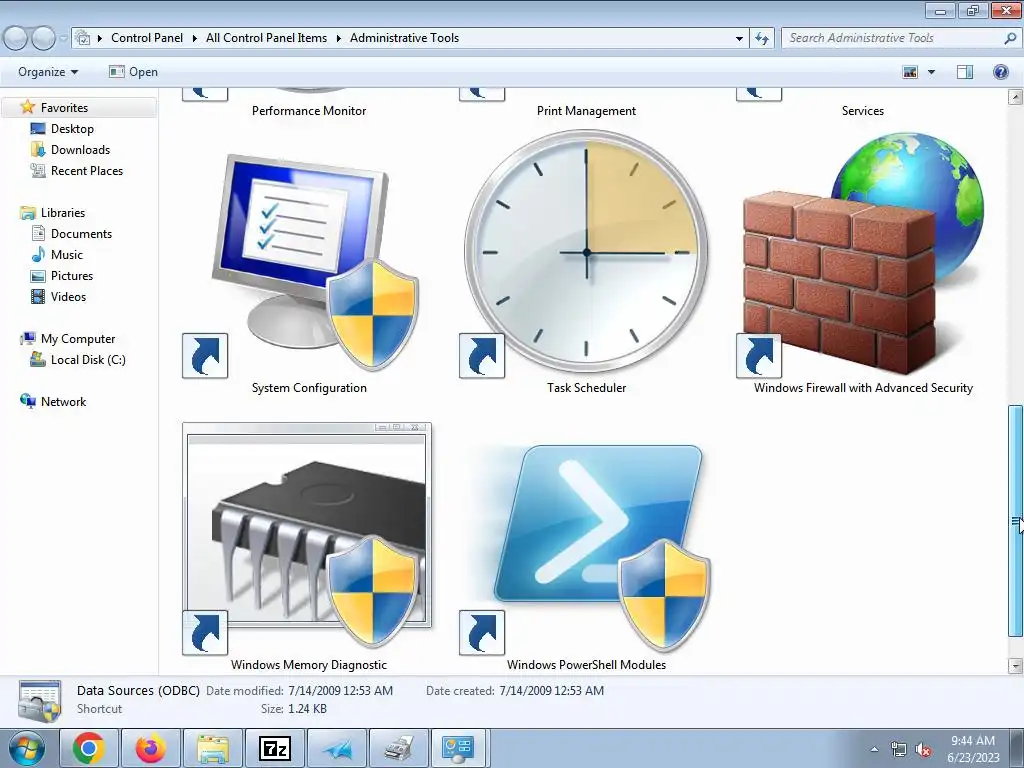Expand the arrow after Control Panel breadcrumb
Viewport: 1024px width, 768px height.
tap(195, 38)
